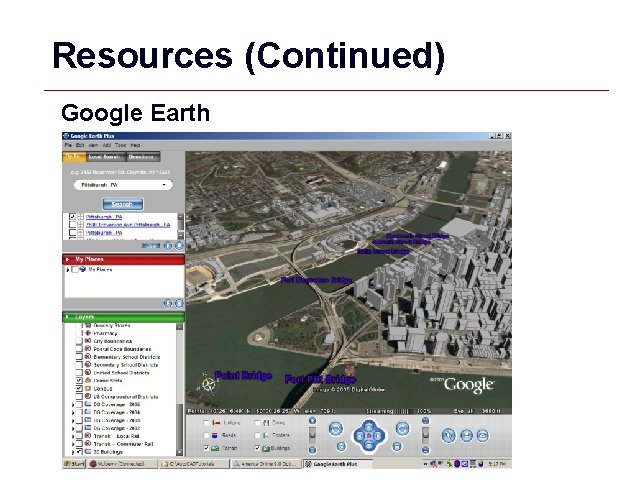Screen dimensions: 640x480
Task: Switch to the Local Search tab
Action: coord(104,157)
